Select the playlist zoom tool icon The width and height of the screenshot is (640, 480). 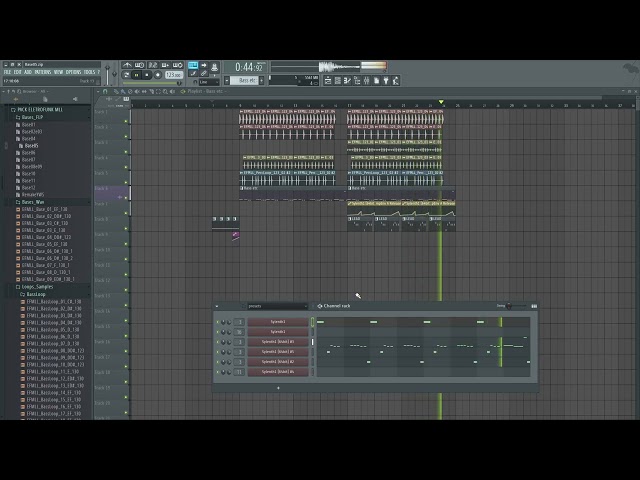coord(165,91)
